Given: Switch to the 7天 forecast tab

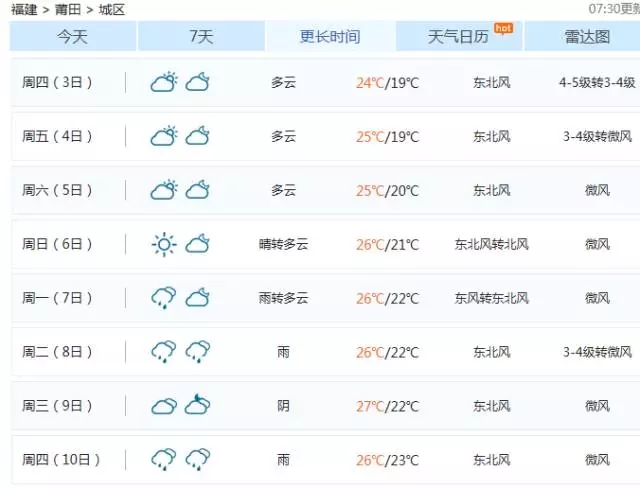Looking at the screenshot, I should 201,37.
